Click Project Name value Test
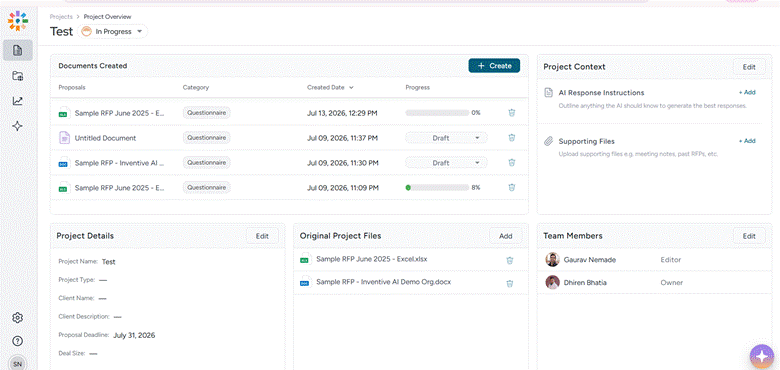The width and height of the screenshot is (780, 370). click(x=108, y=261)
